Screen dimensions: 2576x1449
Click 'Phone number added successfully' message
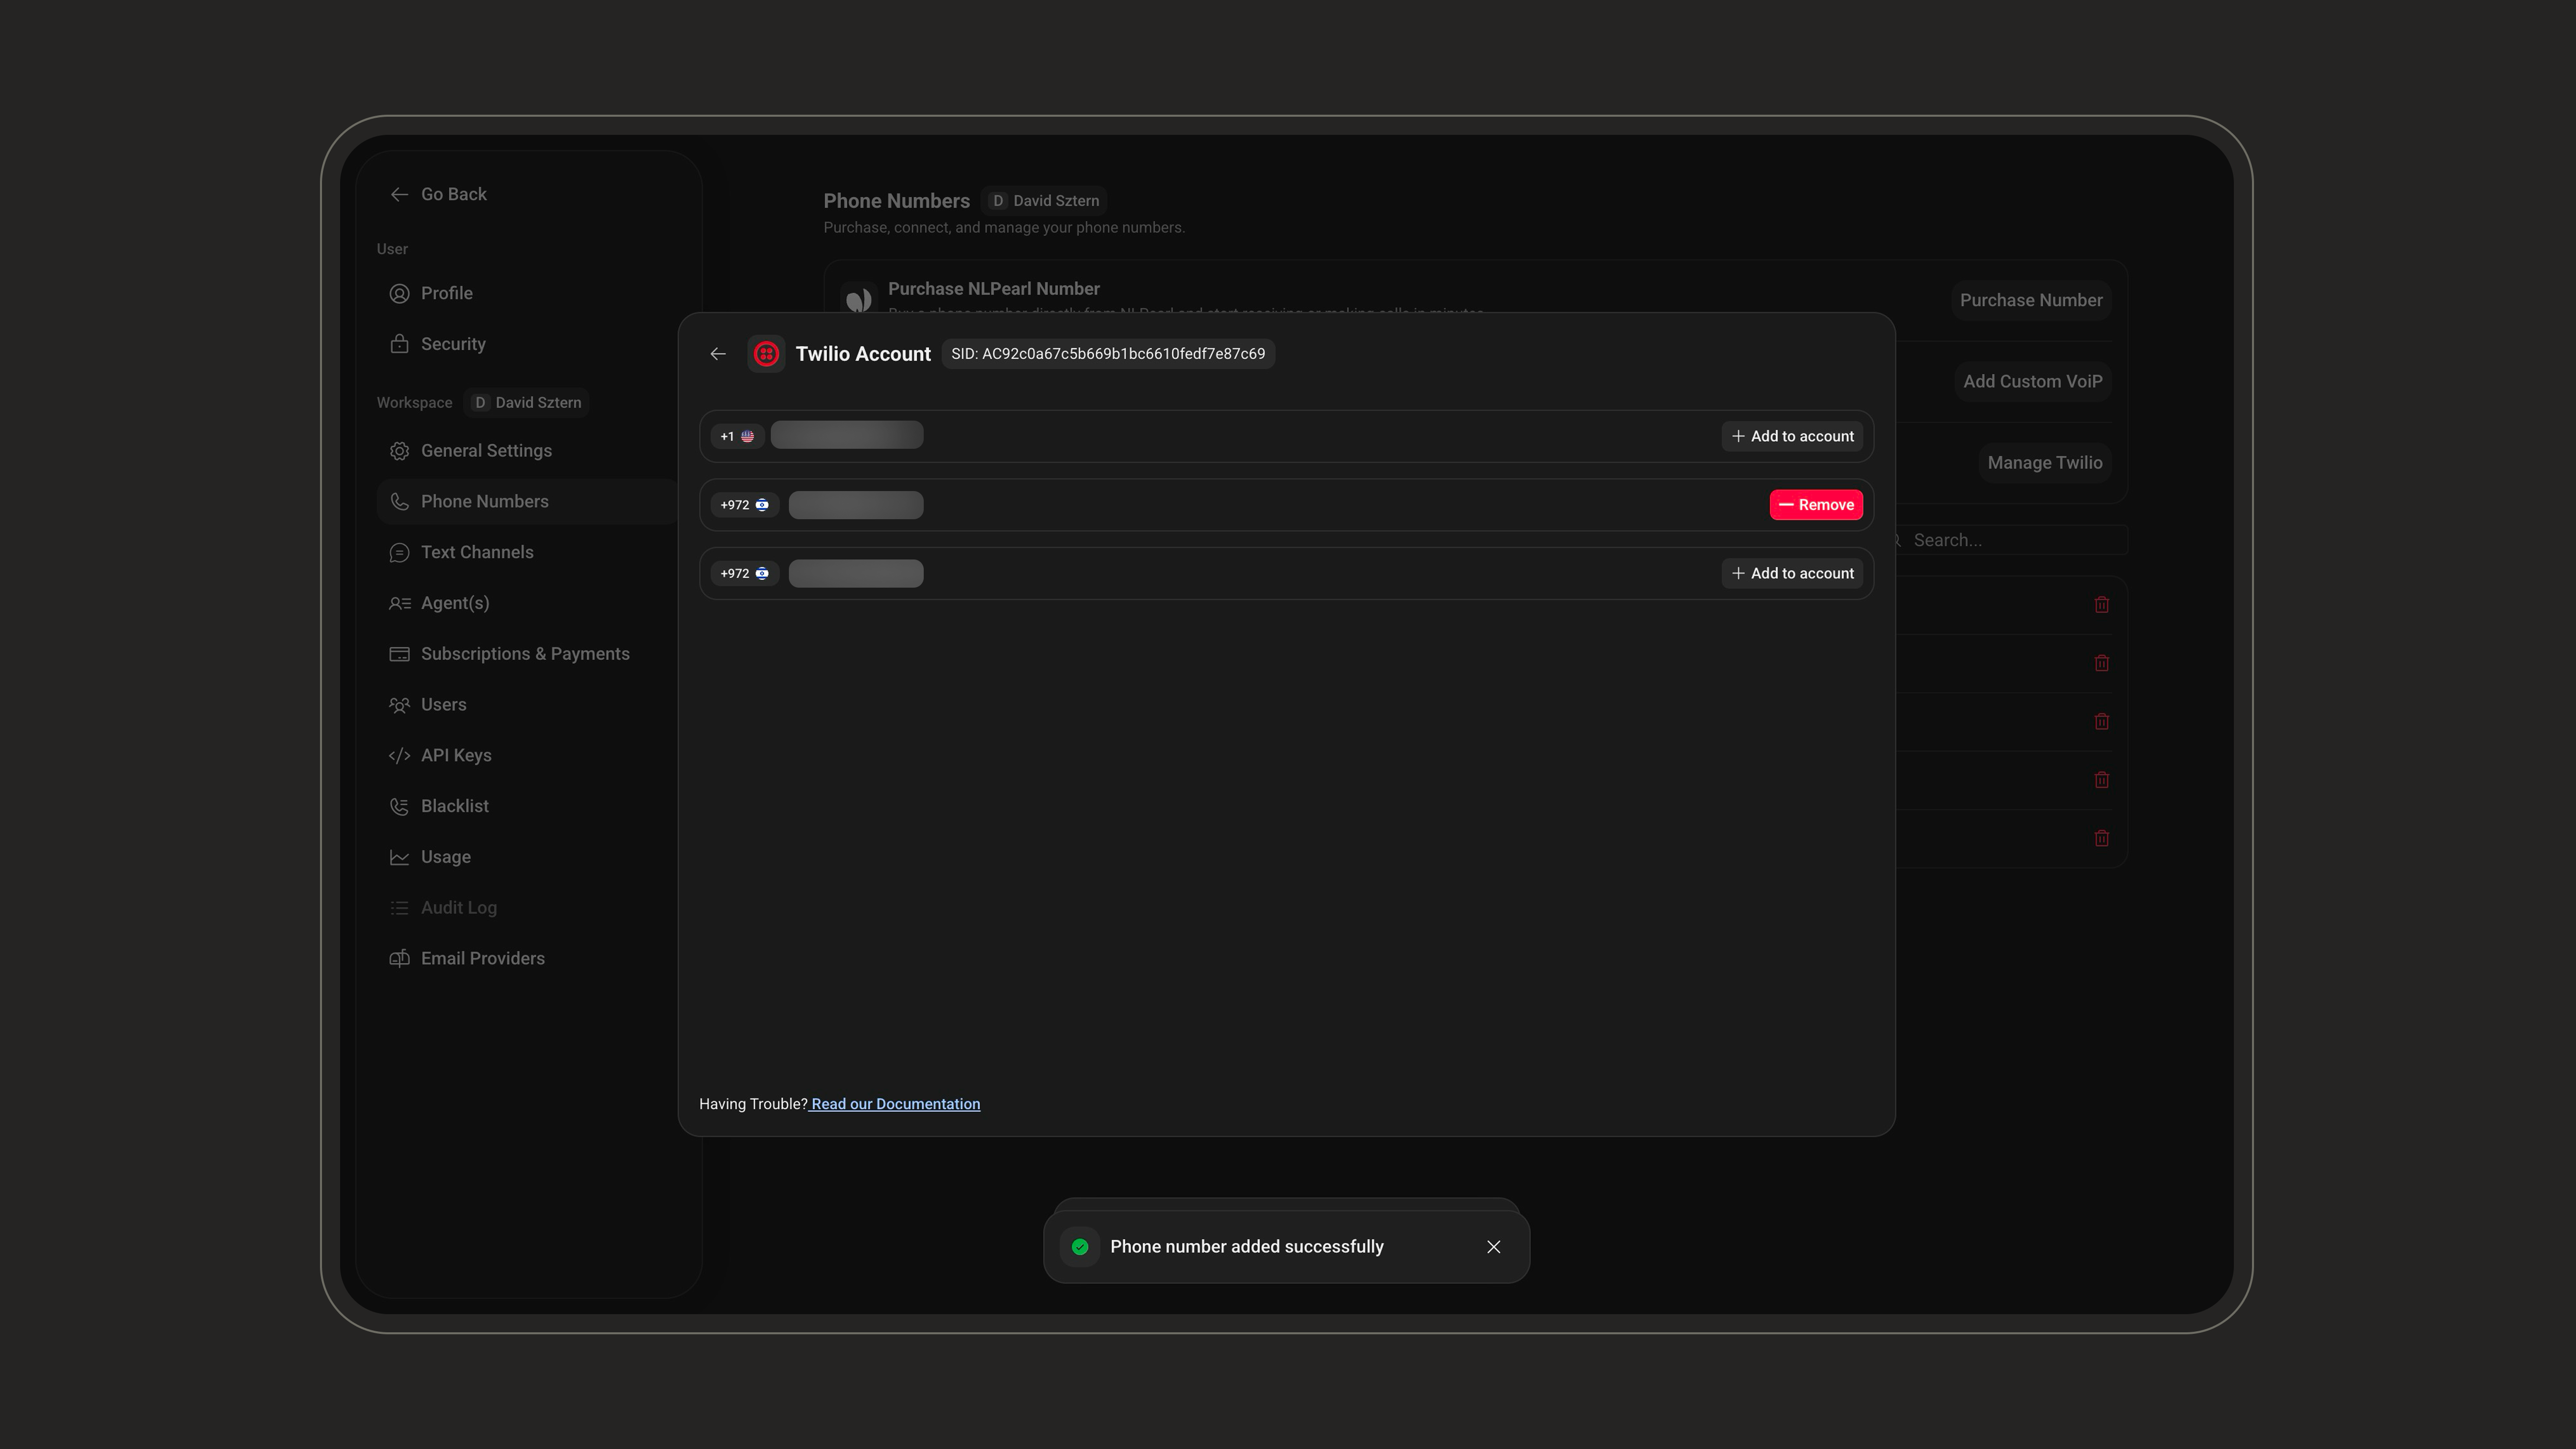(x=1247, y=1246)
